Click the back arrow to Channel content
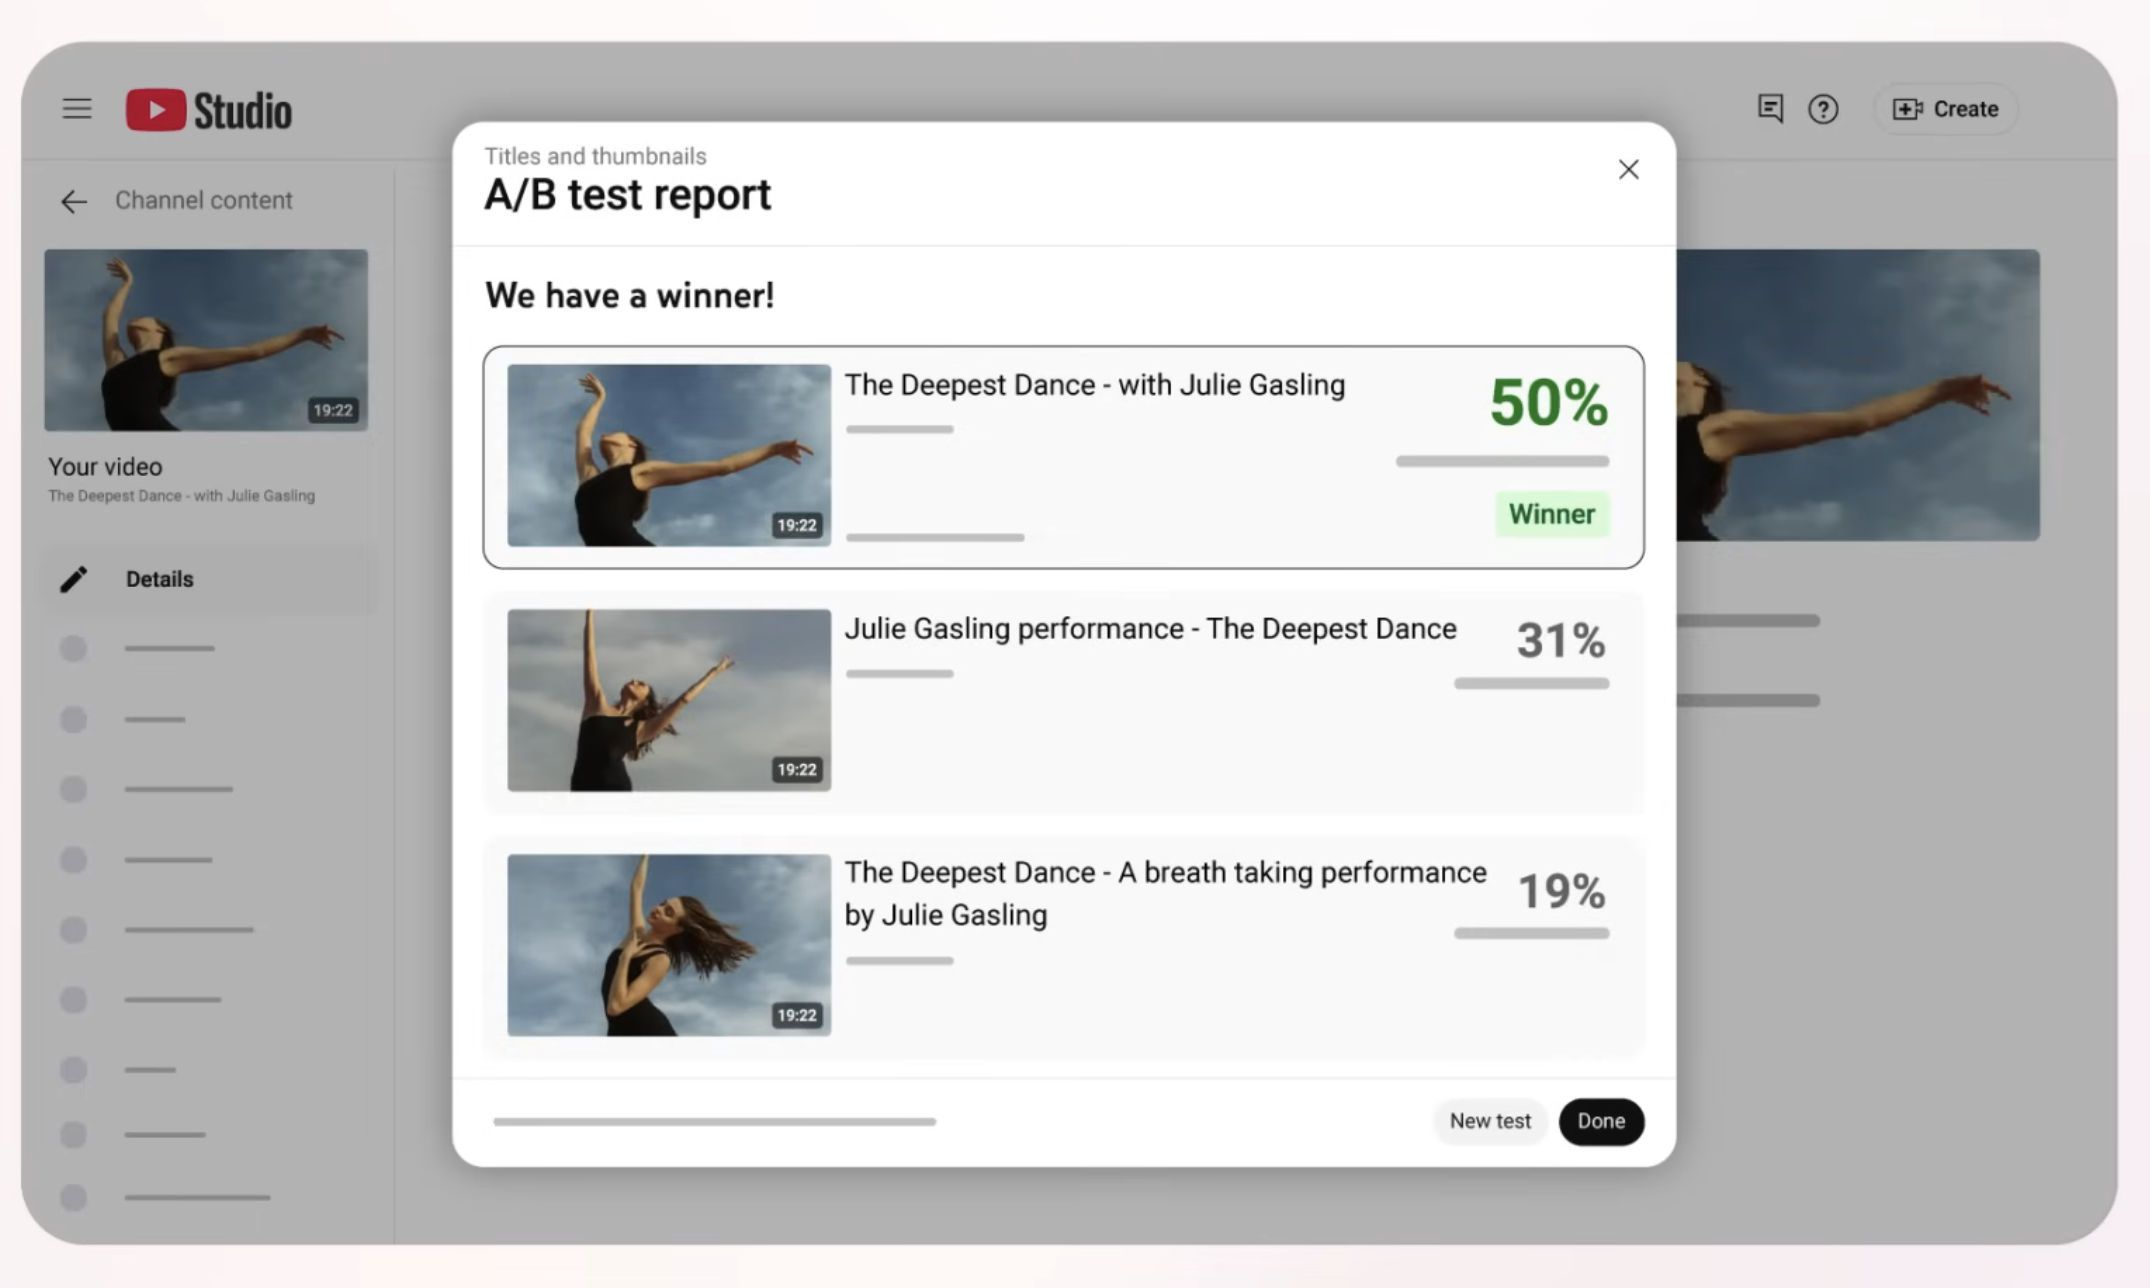Viewport: 2150px width, 1288px height. 74,201
